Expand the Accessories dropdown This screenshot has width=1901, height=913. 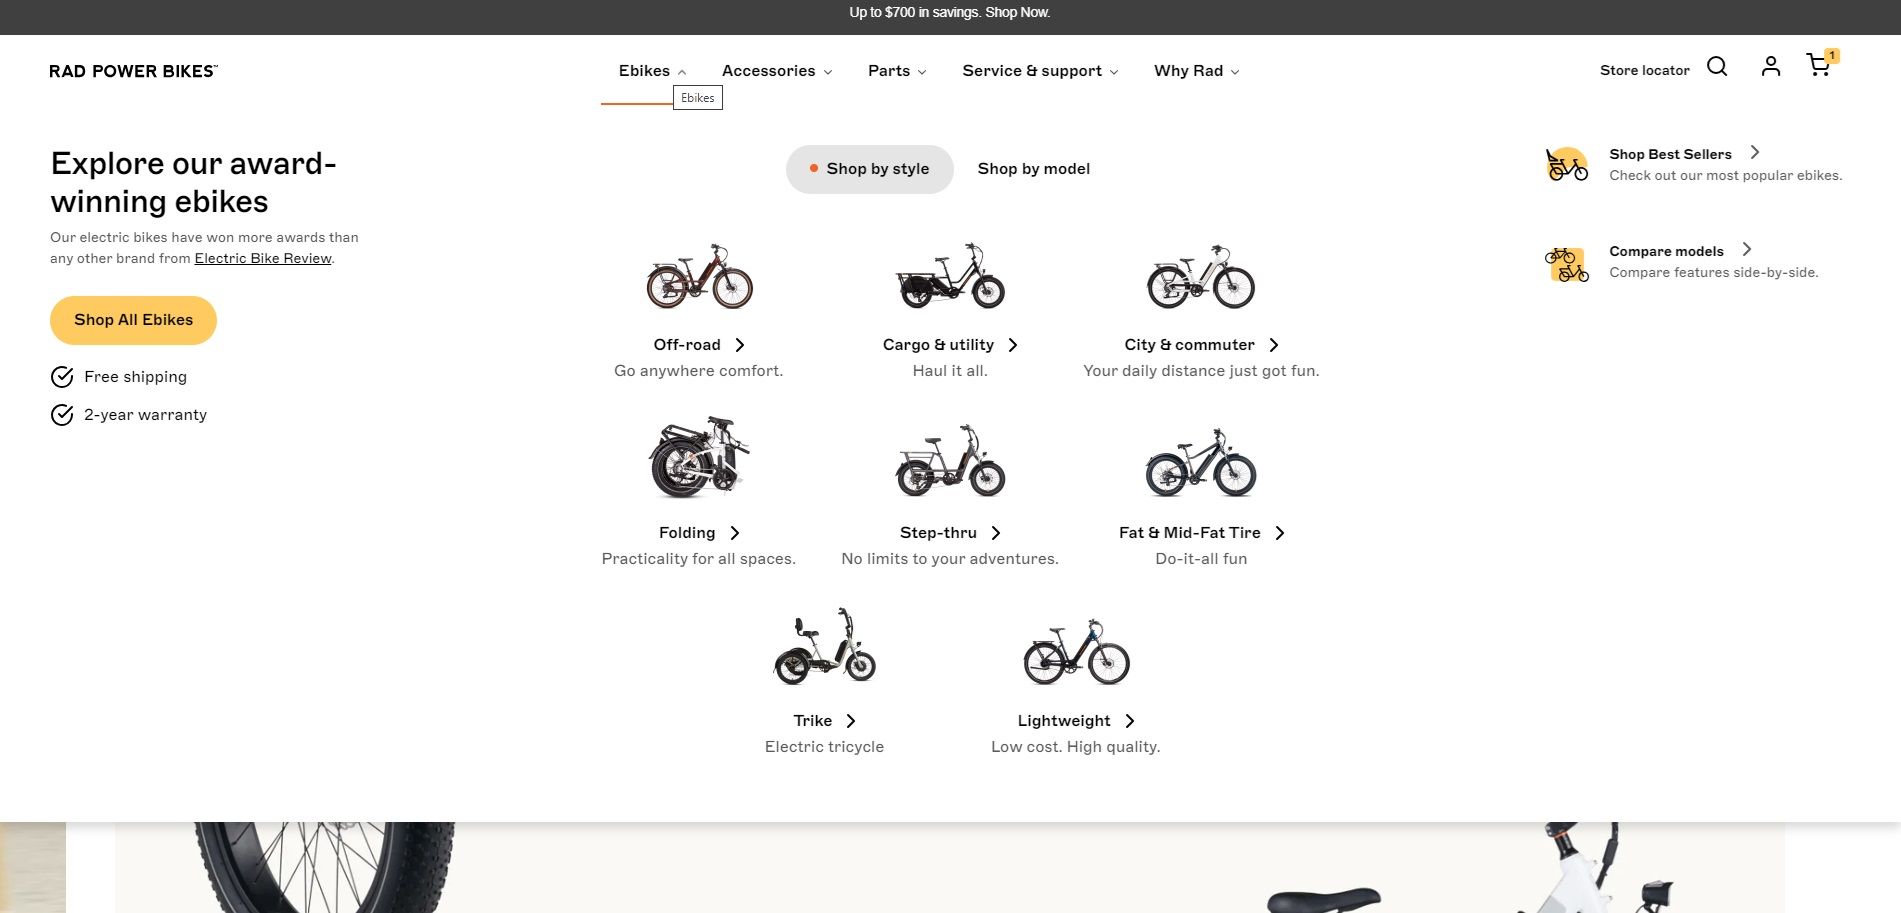click(777, 71)
